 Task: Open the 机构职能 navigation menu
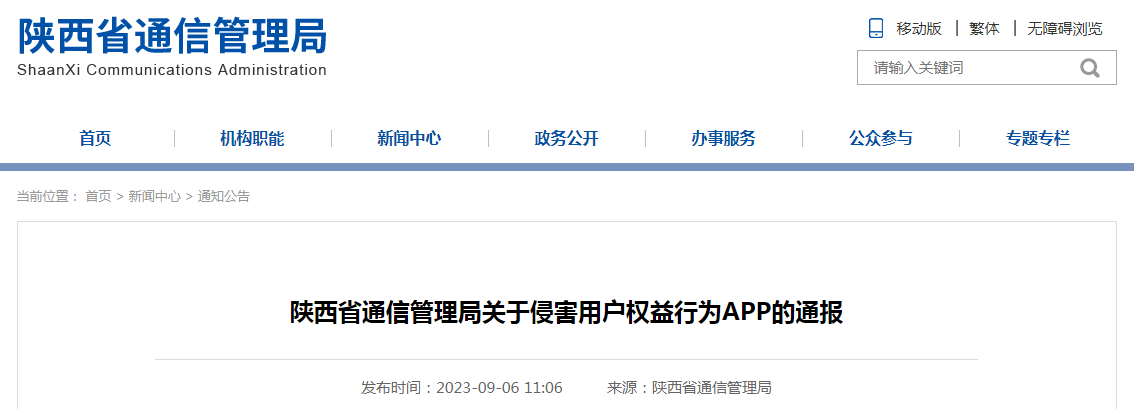[x=252, y=139]
